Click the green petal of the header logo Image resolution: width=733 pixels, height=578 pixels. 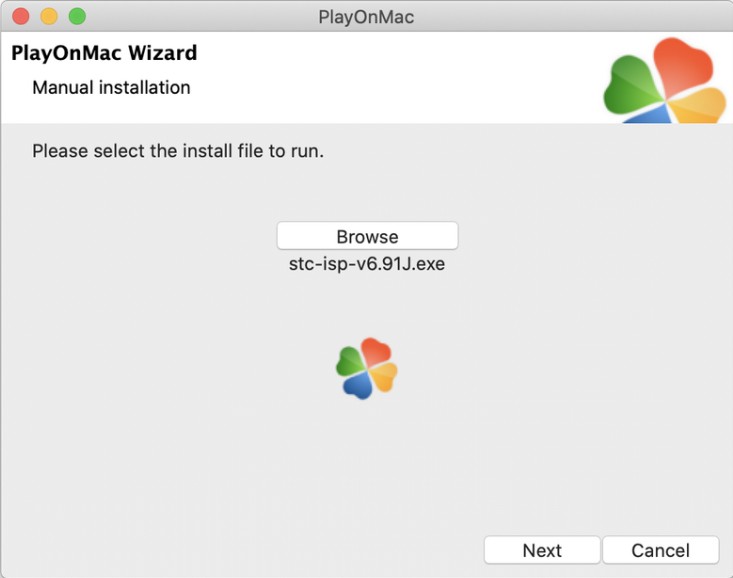click(x=632, y=85)
